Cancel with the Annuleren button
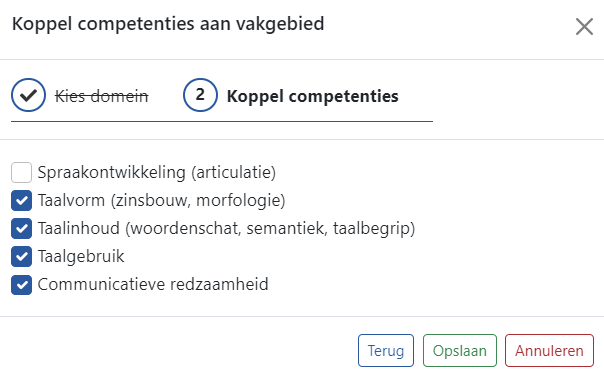 (549, 351)
